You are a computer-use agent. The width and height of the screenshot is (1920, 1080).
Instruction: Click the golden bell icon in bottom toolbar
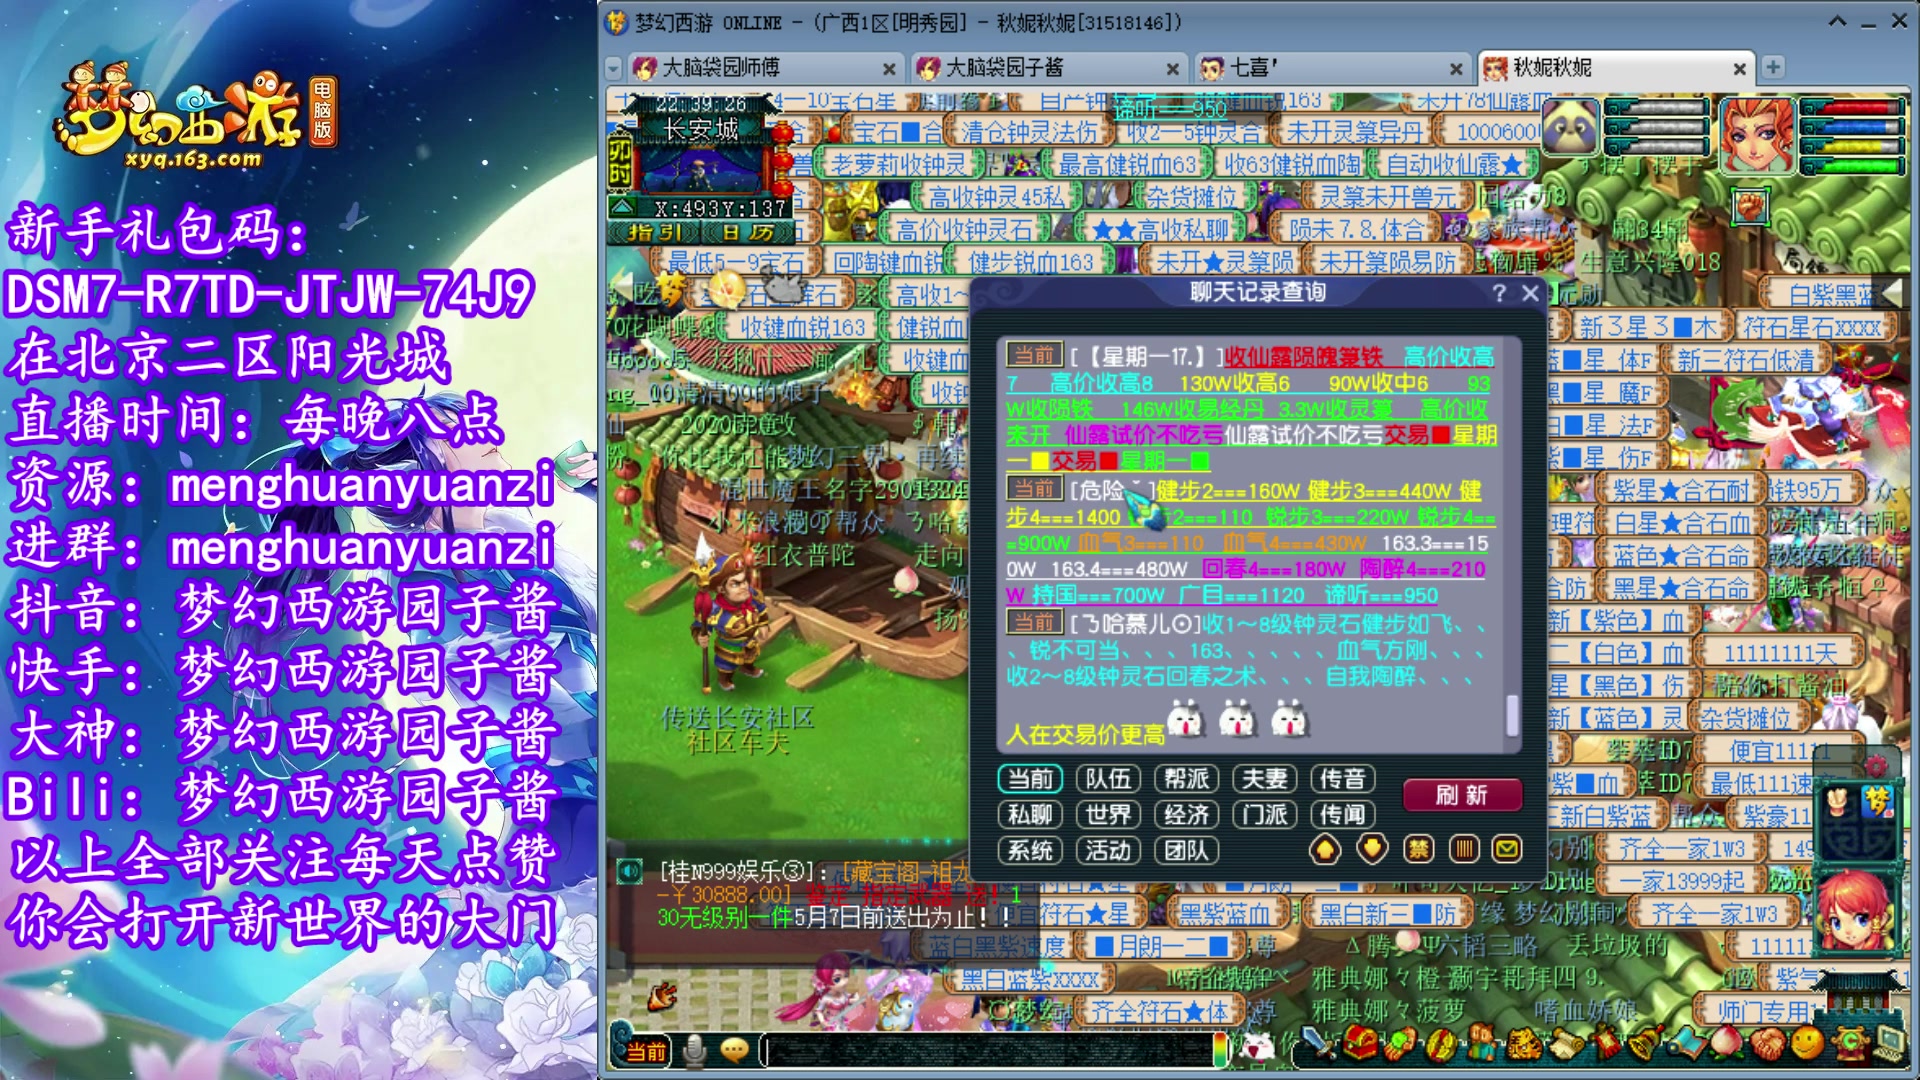1646,1043
